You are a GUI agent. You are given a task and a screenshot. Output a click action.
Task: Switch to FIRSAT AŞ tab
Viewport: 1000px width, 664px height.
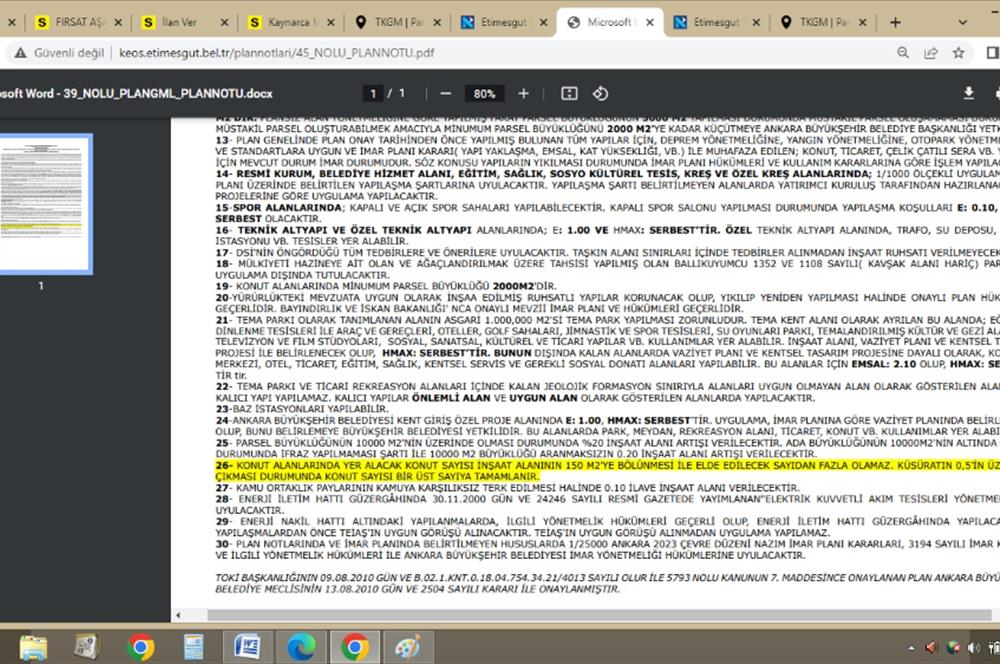coord(75,22)
